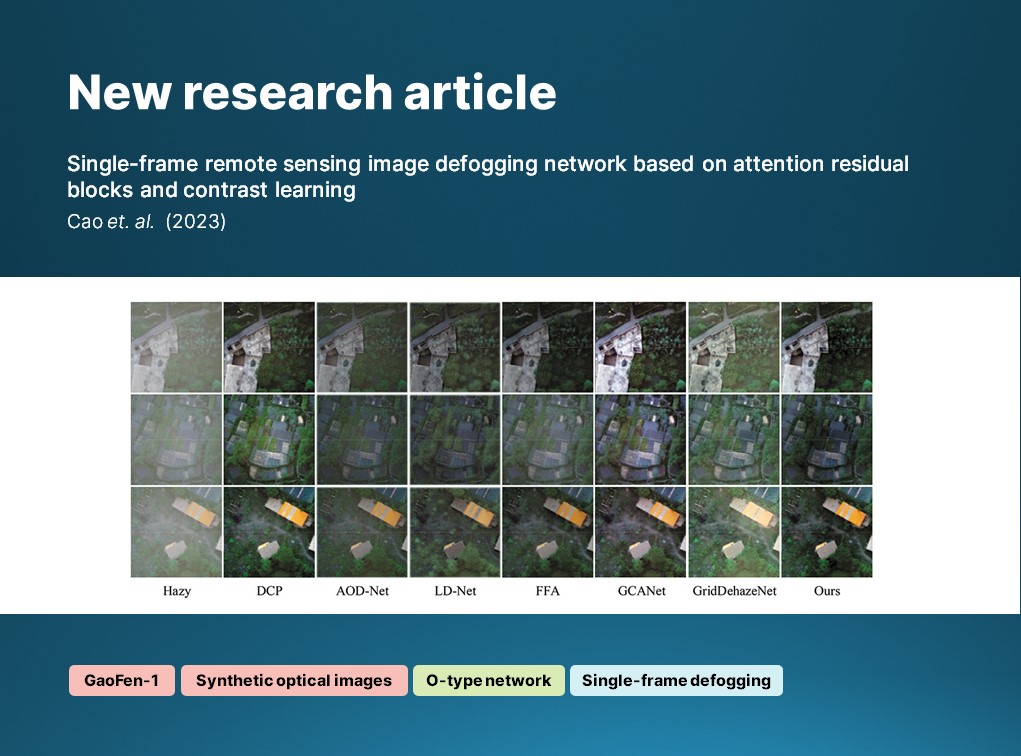Open the bottom-row GridDehazeNet result image
1021x756 pixels.
[x=734, y=532]
